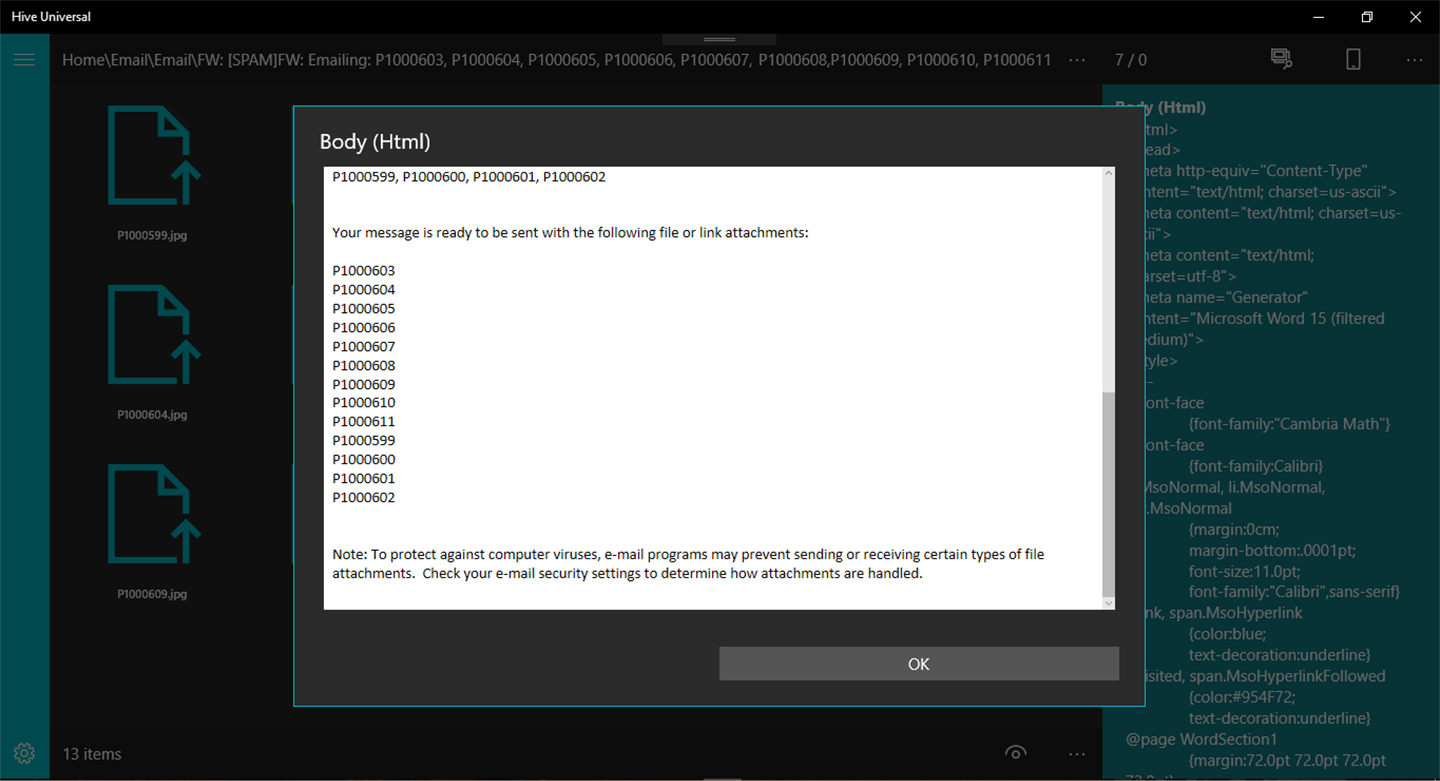1440x781 pixels.
Task: Click the P1000602 line in message body
Action: (x=364, y=498)
